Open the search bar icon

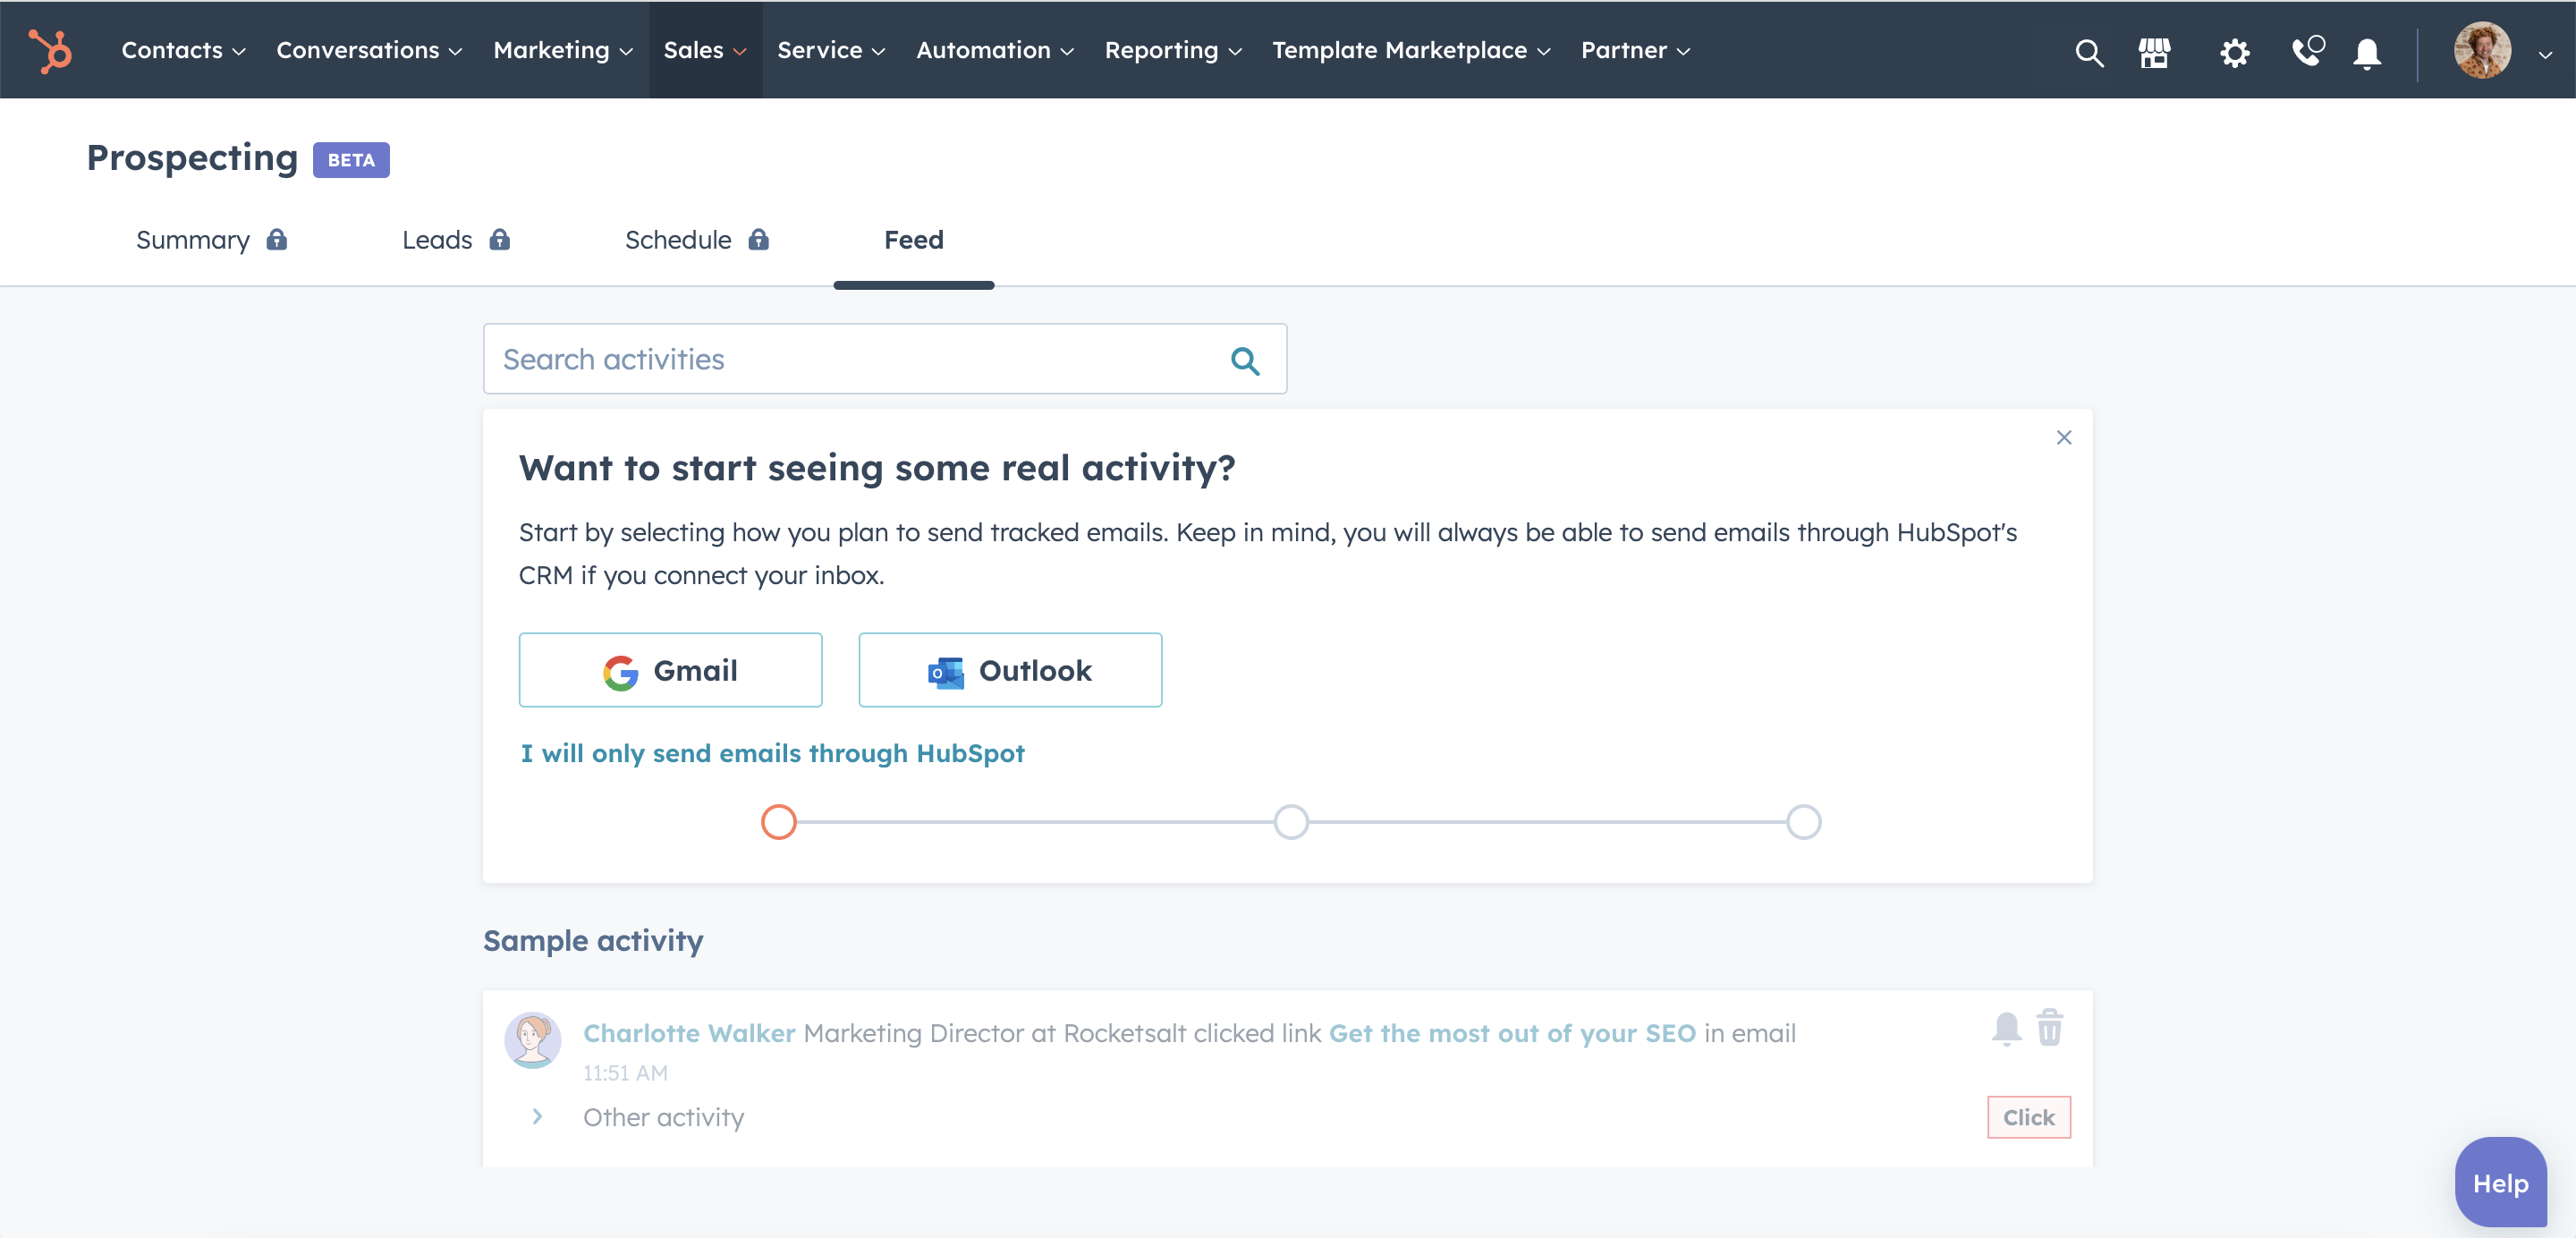tap(2088, 49)
